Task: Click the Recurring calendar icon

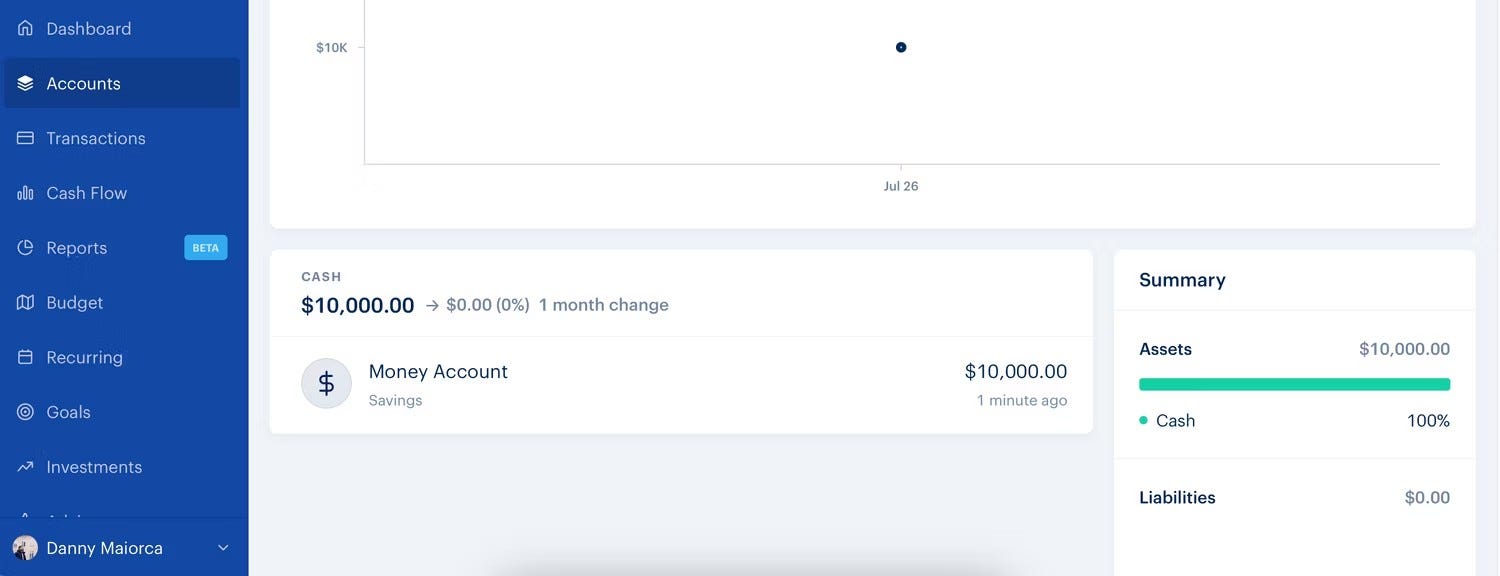Action: point(25,357)
